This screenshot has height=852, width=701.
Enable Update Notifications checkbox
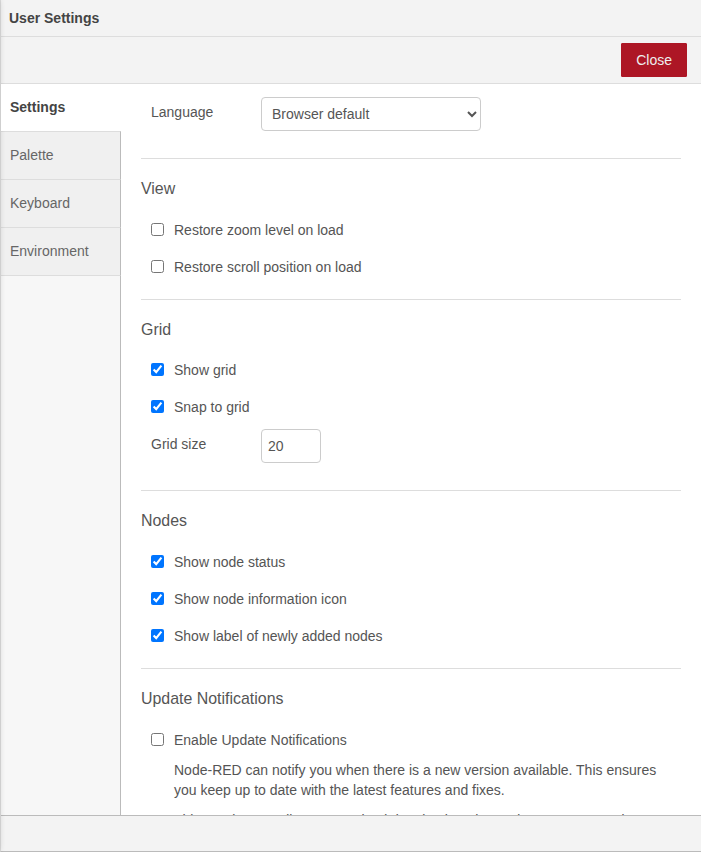pos(157,740)
